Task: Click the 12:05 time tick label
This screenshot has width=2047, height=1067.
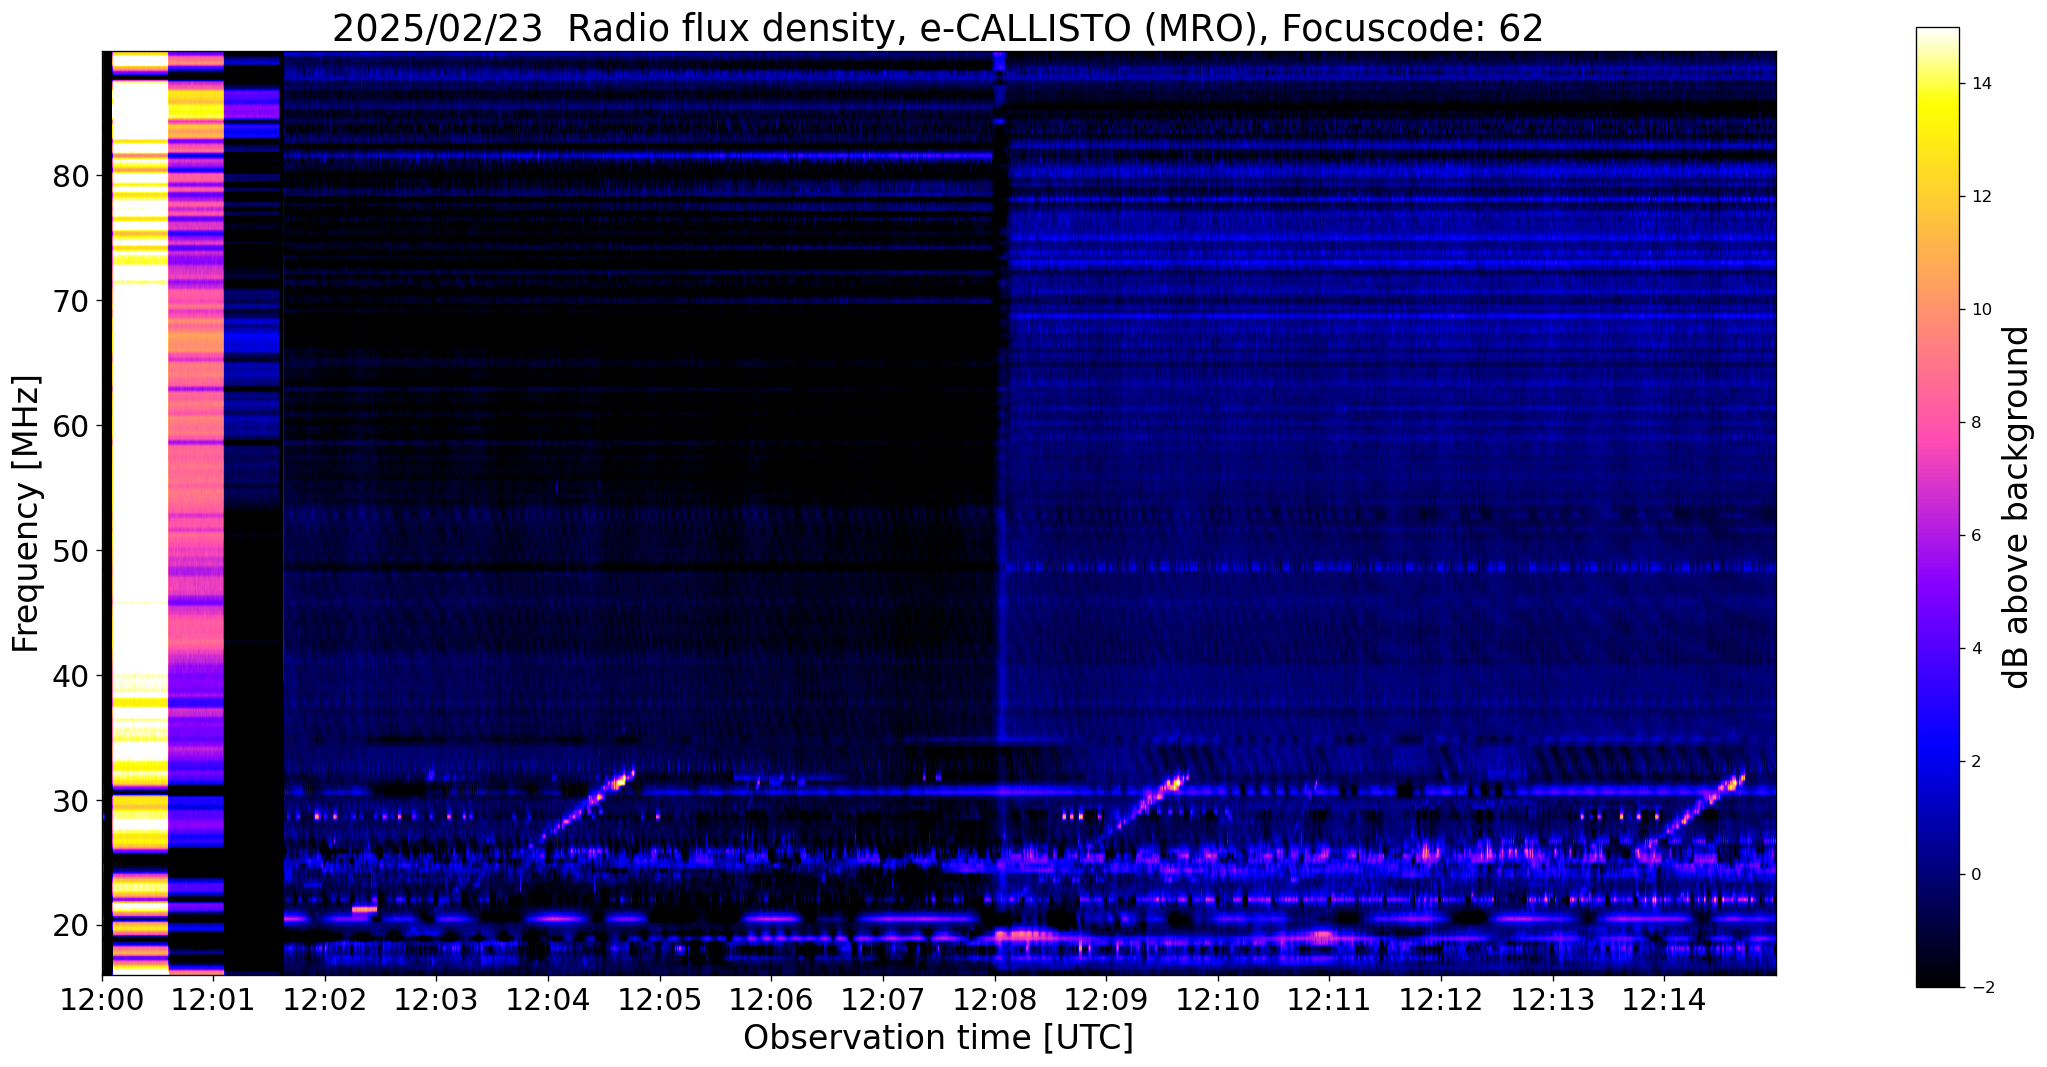Action: pyautogui.click(x=659, y=1001)
